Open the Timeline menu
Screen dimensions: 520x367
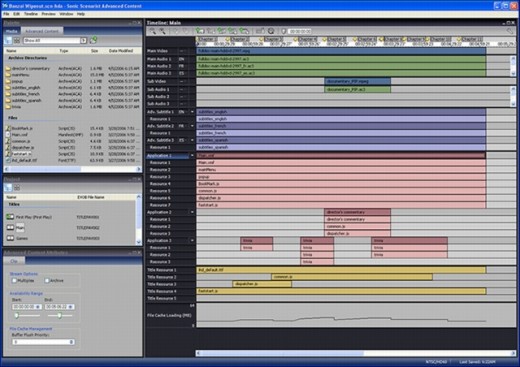(x=31, y=14)
